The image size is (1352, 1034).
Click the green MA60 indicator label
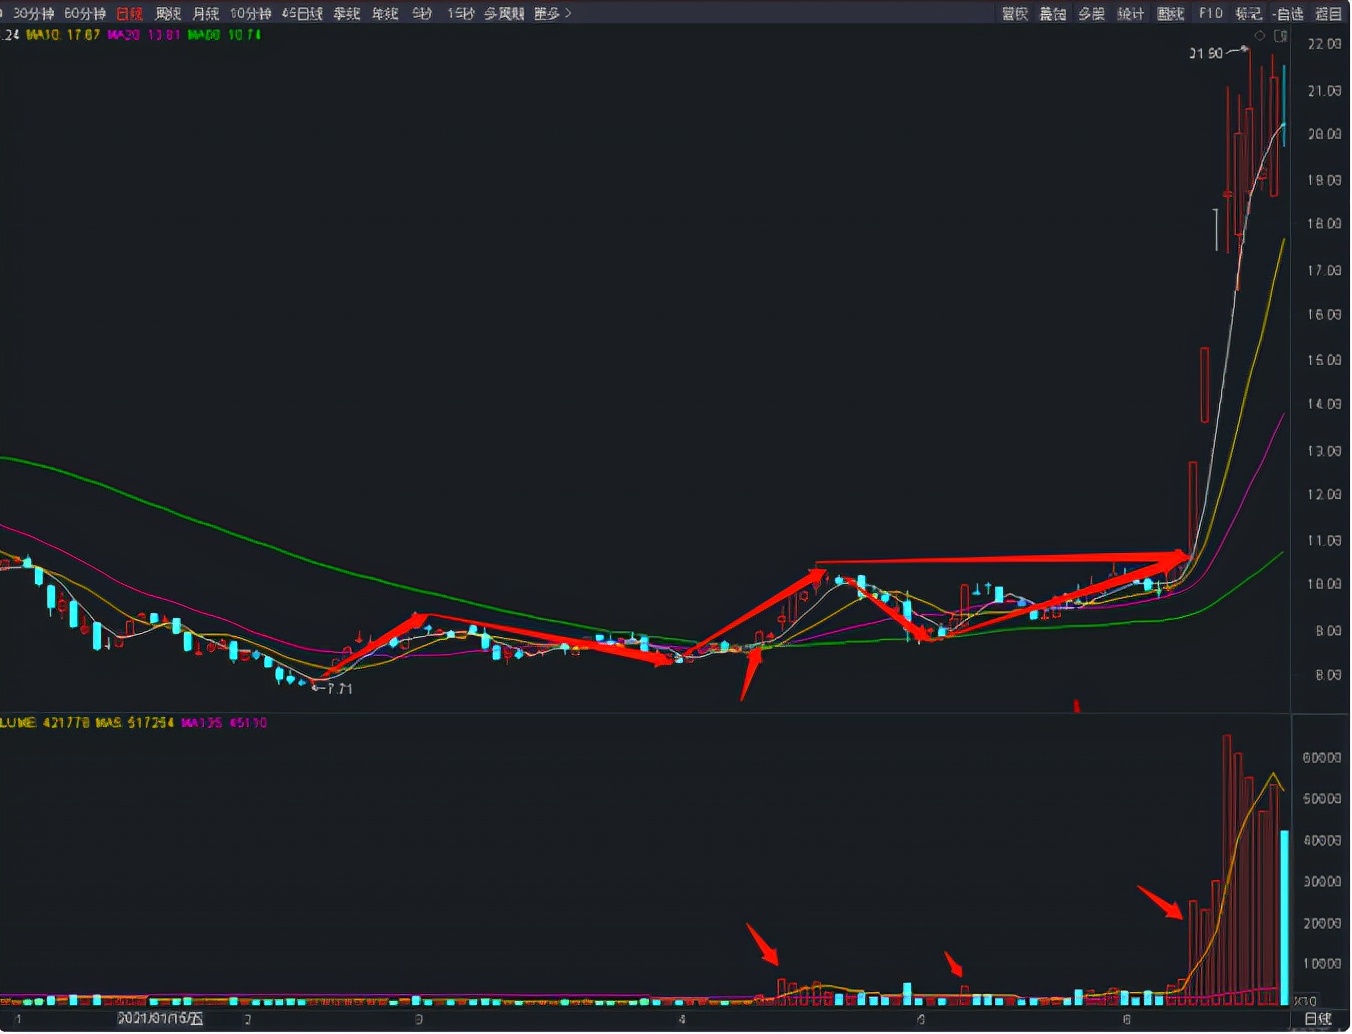pyautogui.click(x=225, y=35)
